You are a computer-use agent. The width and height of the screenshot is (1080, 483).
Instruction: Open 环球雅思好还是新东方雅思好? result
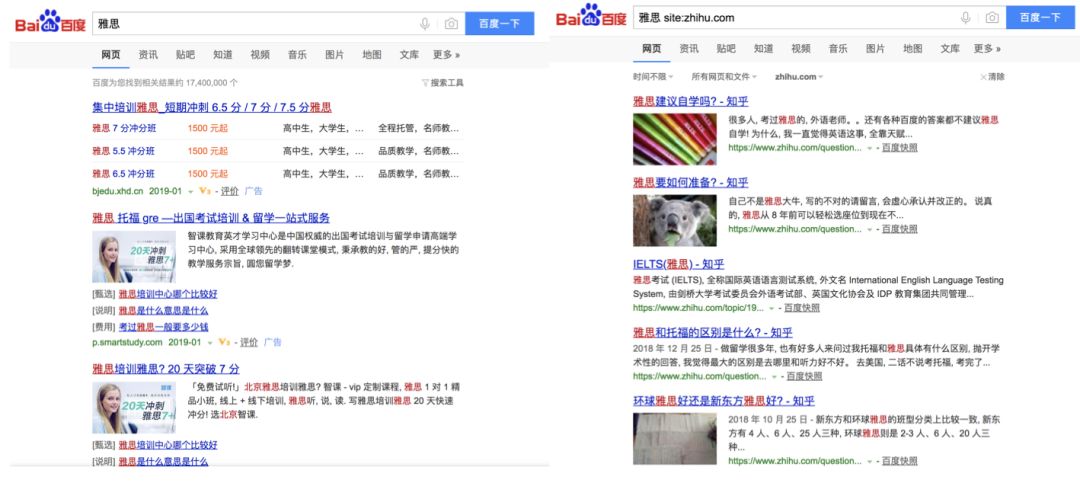[x=724, y=400]
